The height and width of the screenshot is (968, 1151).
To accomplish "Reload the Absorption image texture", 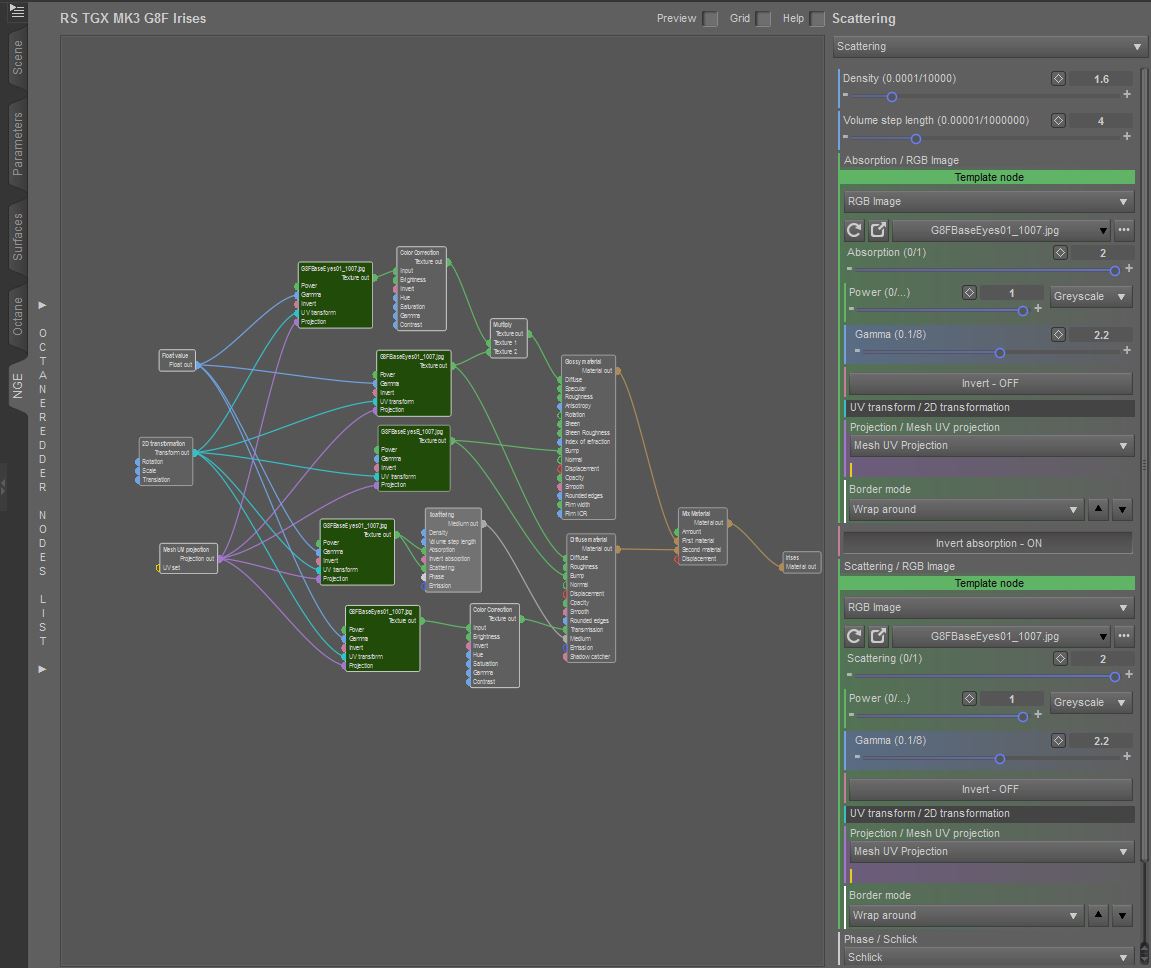I will pyautogui.click(x=854, y=230).
